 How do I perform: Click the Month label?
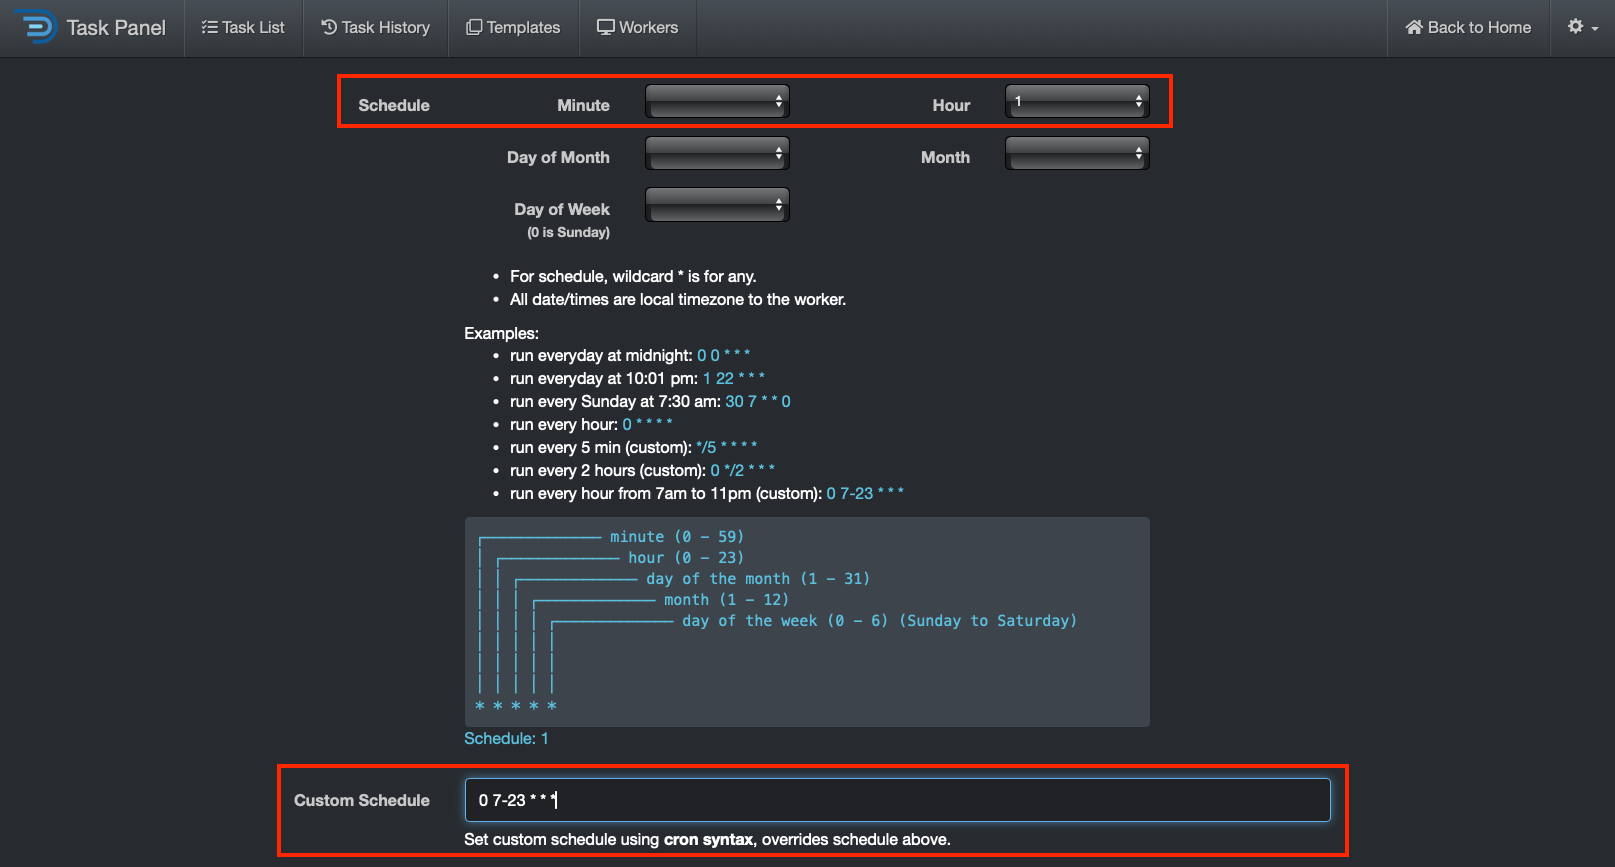pos(945,157)
